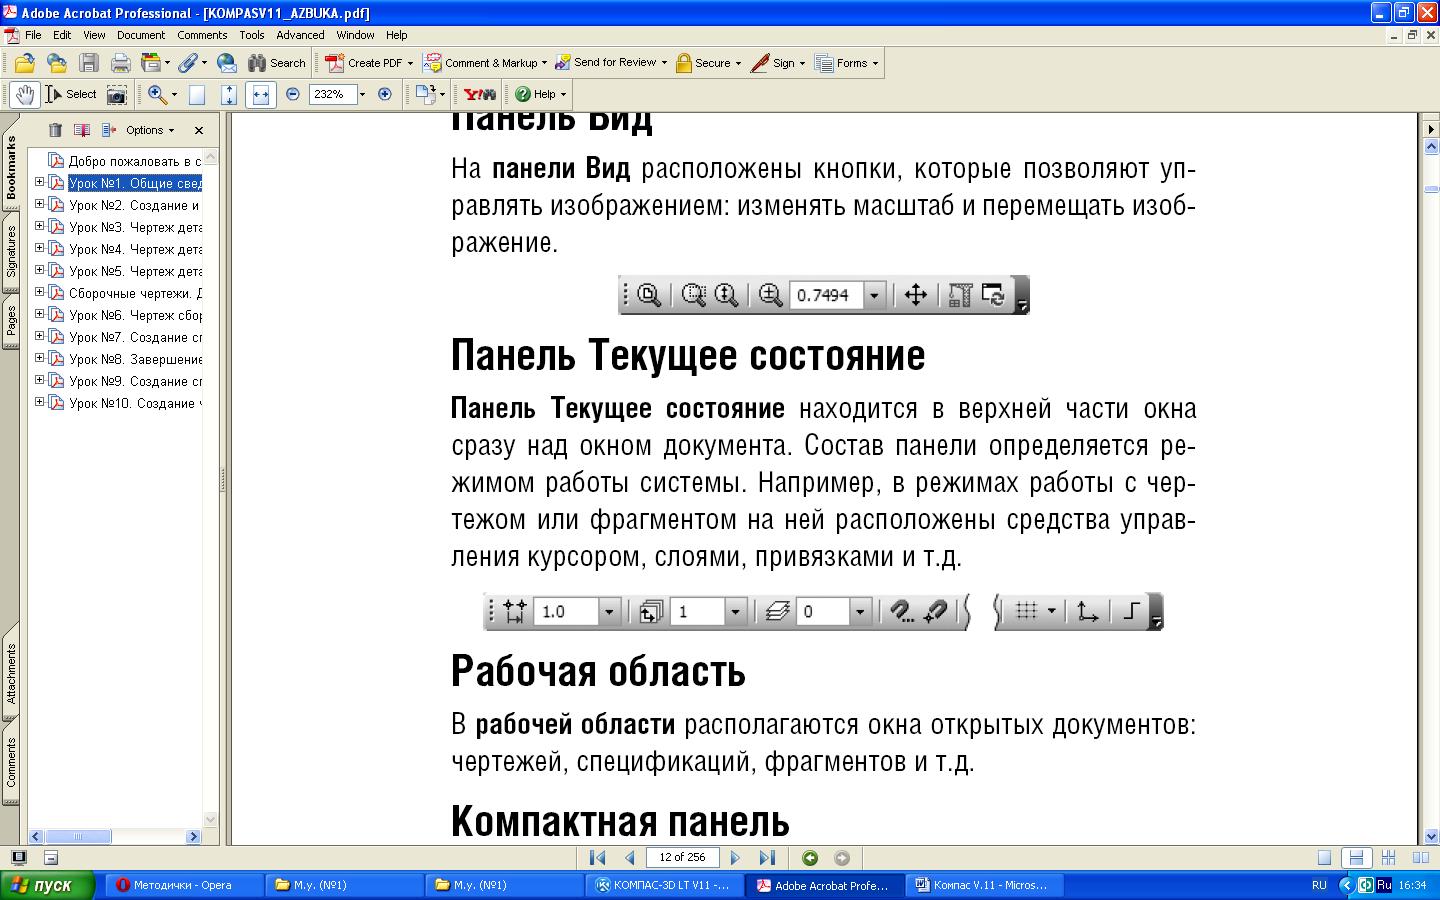The image size is (1440, 900).
Task: Set Actual Size page view
Action: (x=197, y=94)
